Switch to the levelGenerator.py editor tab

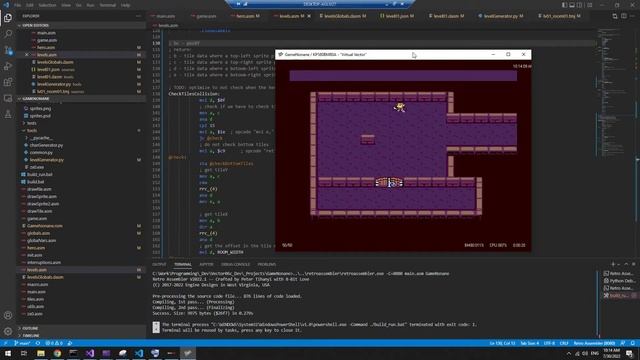tap(501, 16)
